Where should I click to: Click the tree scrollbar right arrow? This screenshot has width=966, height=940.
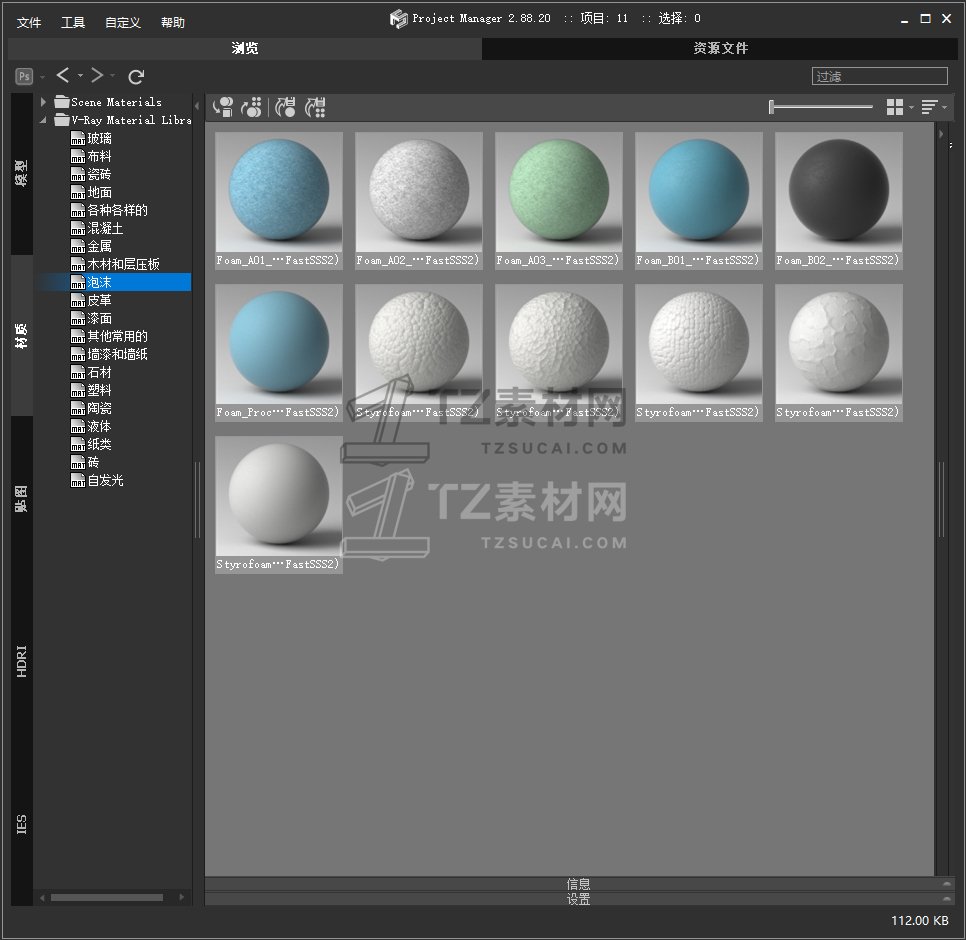point(182,897)
